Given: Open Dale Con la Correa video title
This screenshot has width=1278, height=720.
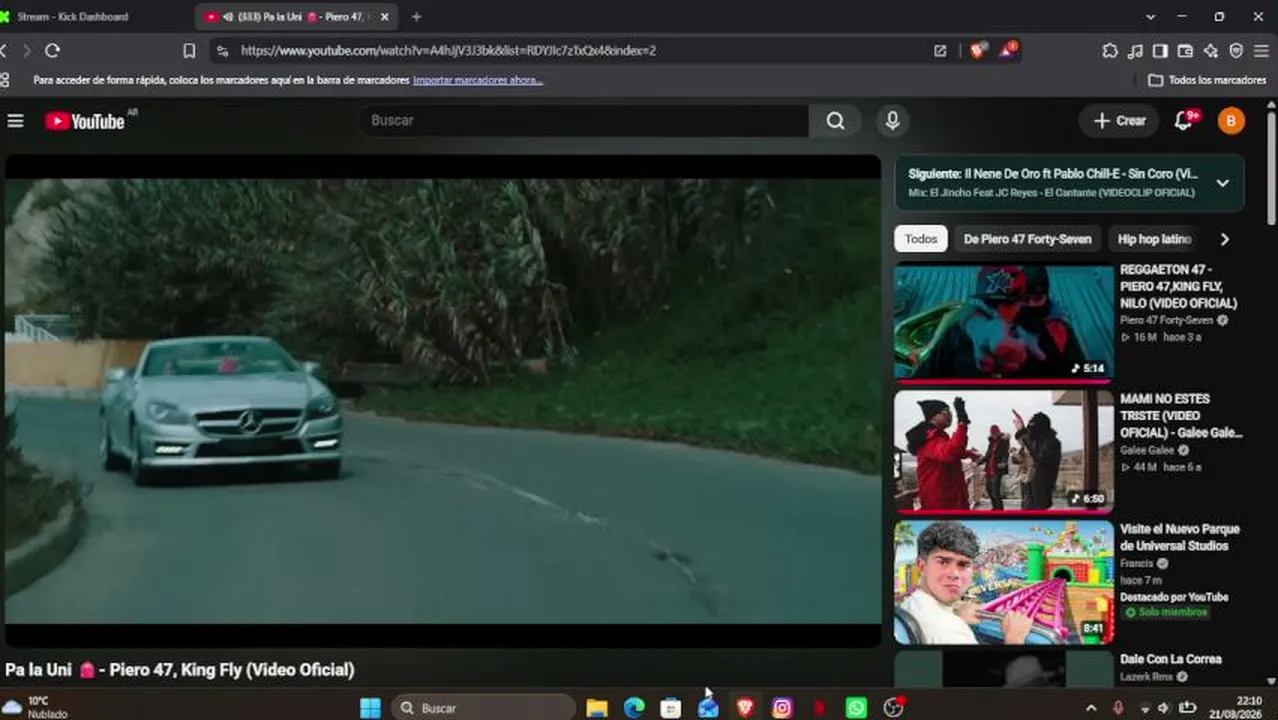Looking at the screenshot, I should [x=1170, y=659].
